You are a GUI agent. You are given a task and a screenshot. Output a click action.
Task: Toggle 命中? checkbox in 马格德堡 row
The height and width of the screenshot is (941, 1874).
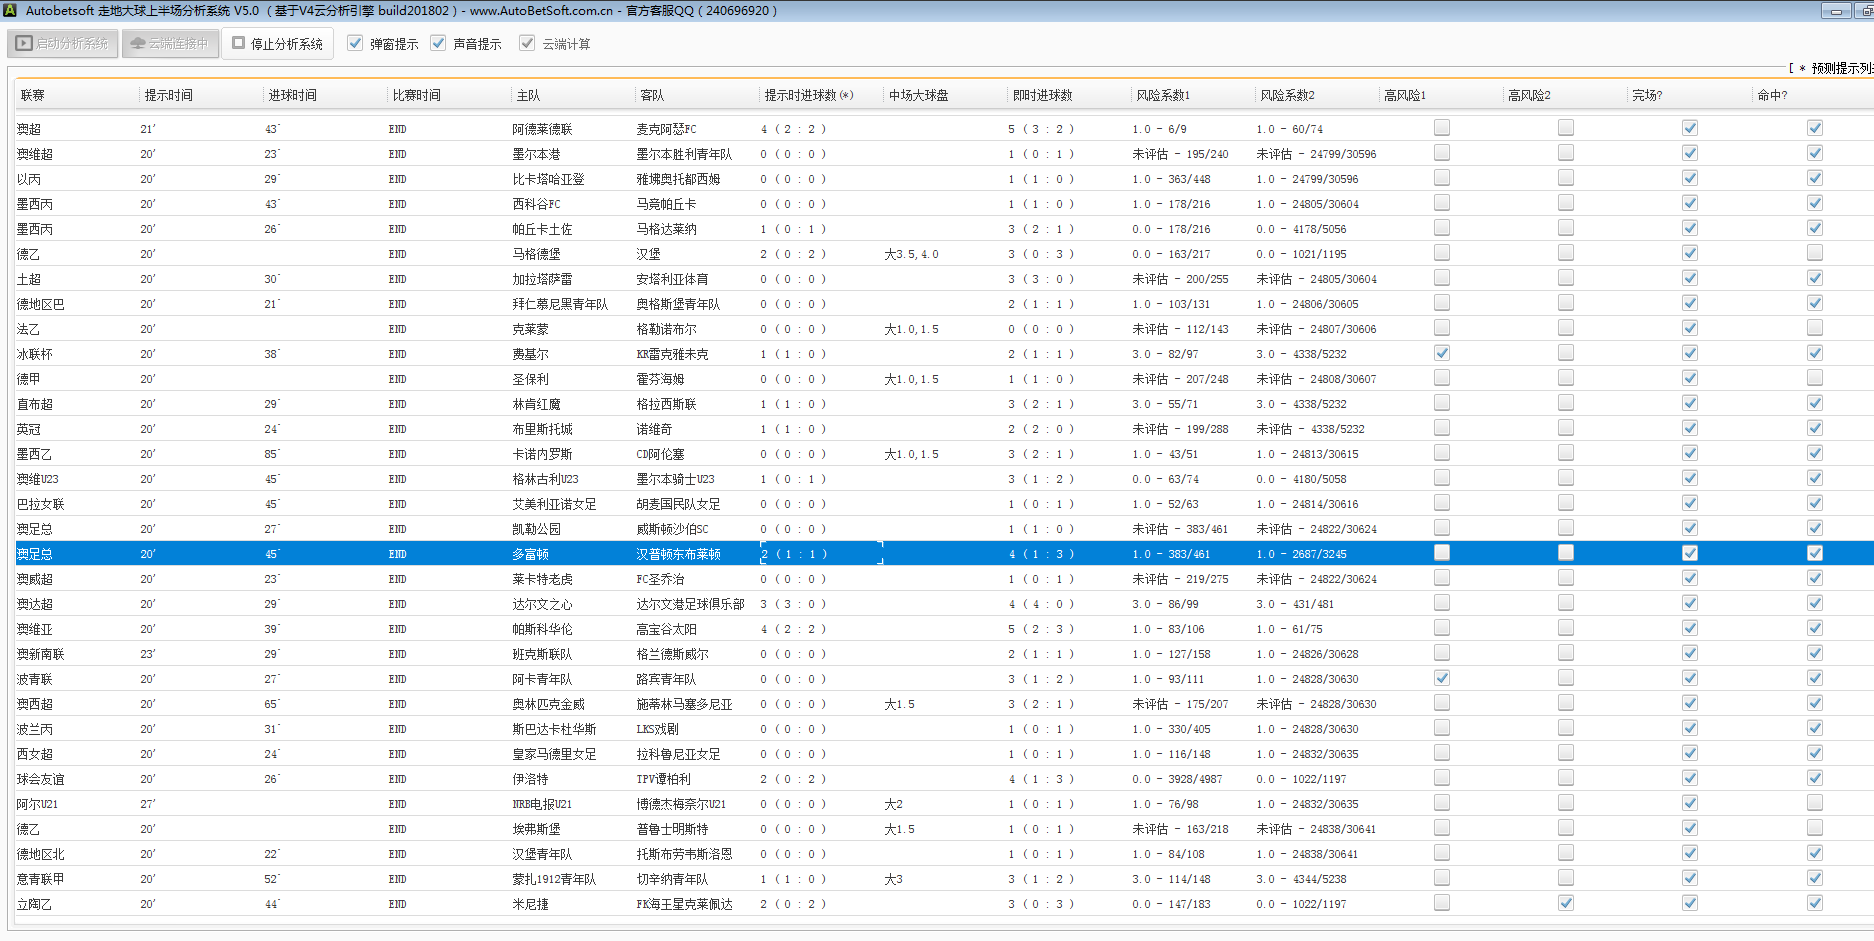click(x=1814, y=253)
